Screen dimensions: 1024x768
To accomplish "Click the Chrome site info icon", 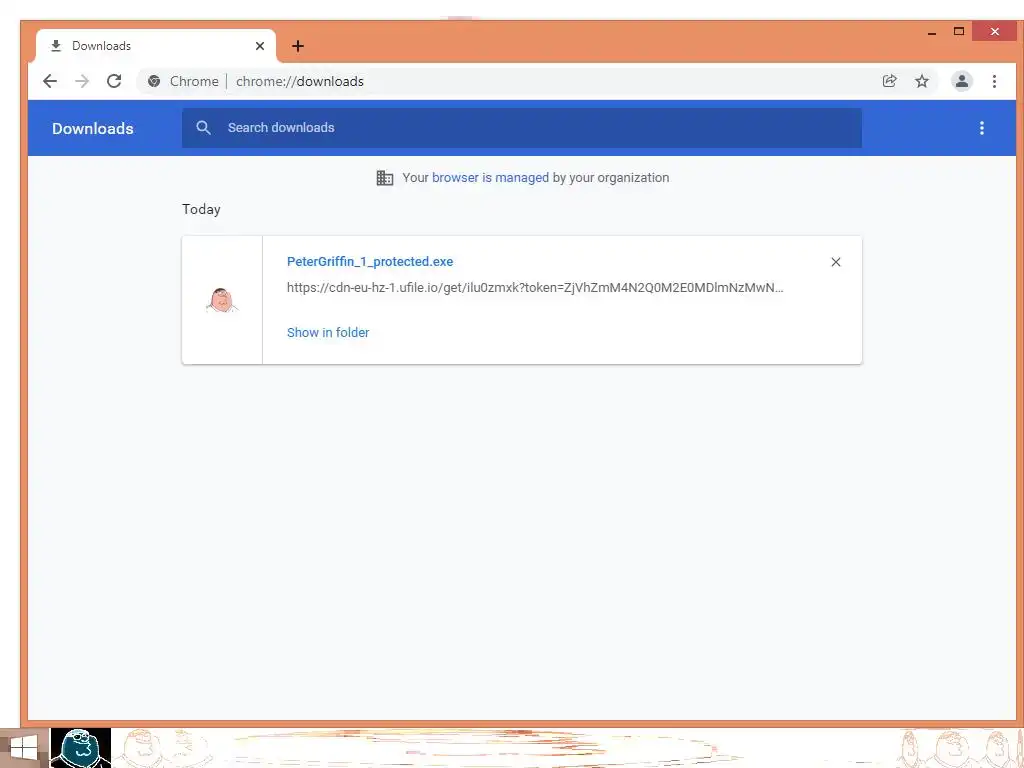I will pyautogui.click(x=154, y=81).
